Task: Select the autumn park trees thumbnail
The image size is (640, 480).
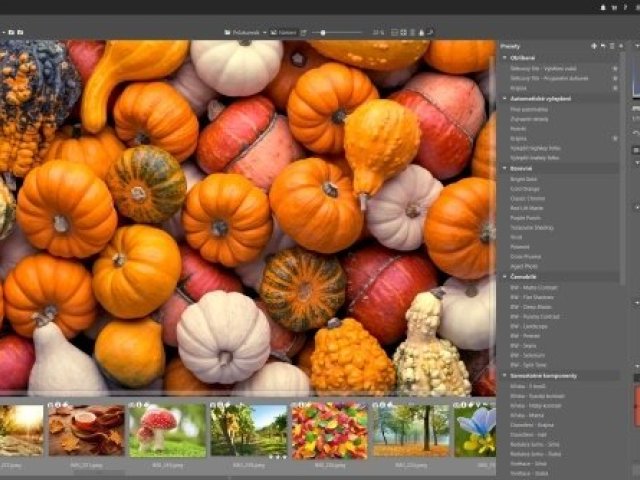Action: 411,430
